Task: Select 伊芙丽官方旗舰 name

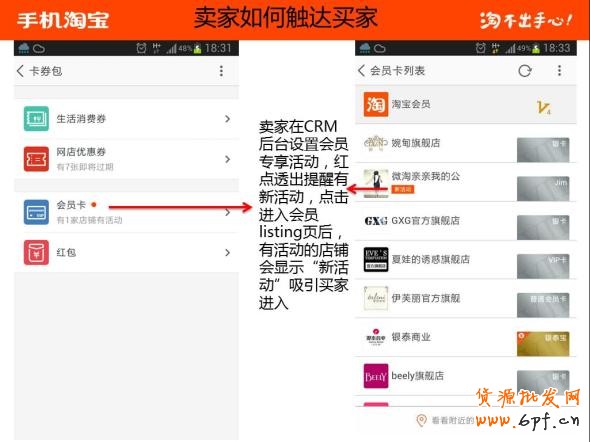Action: pos(426,298)
